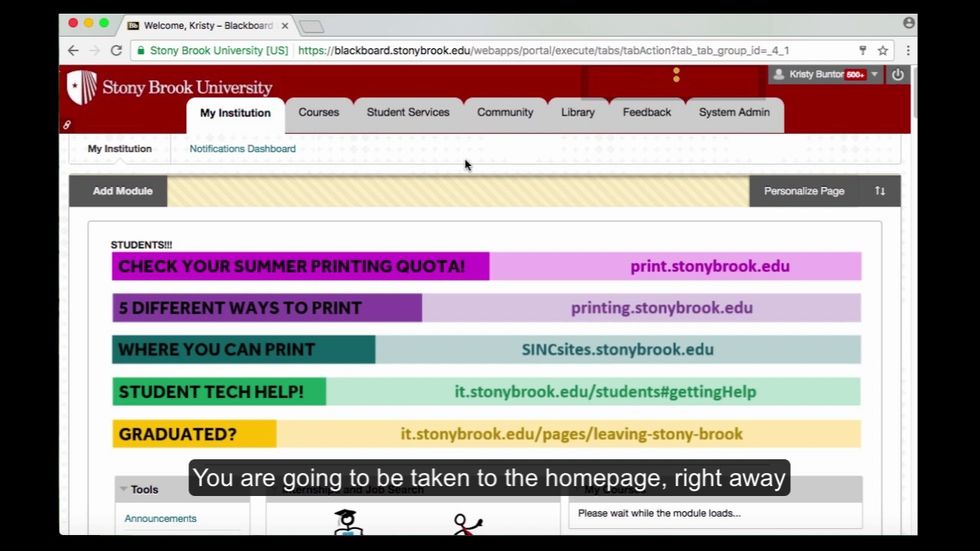Expand the Kristy Buntor user menu

875,75
